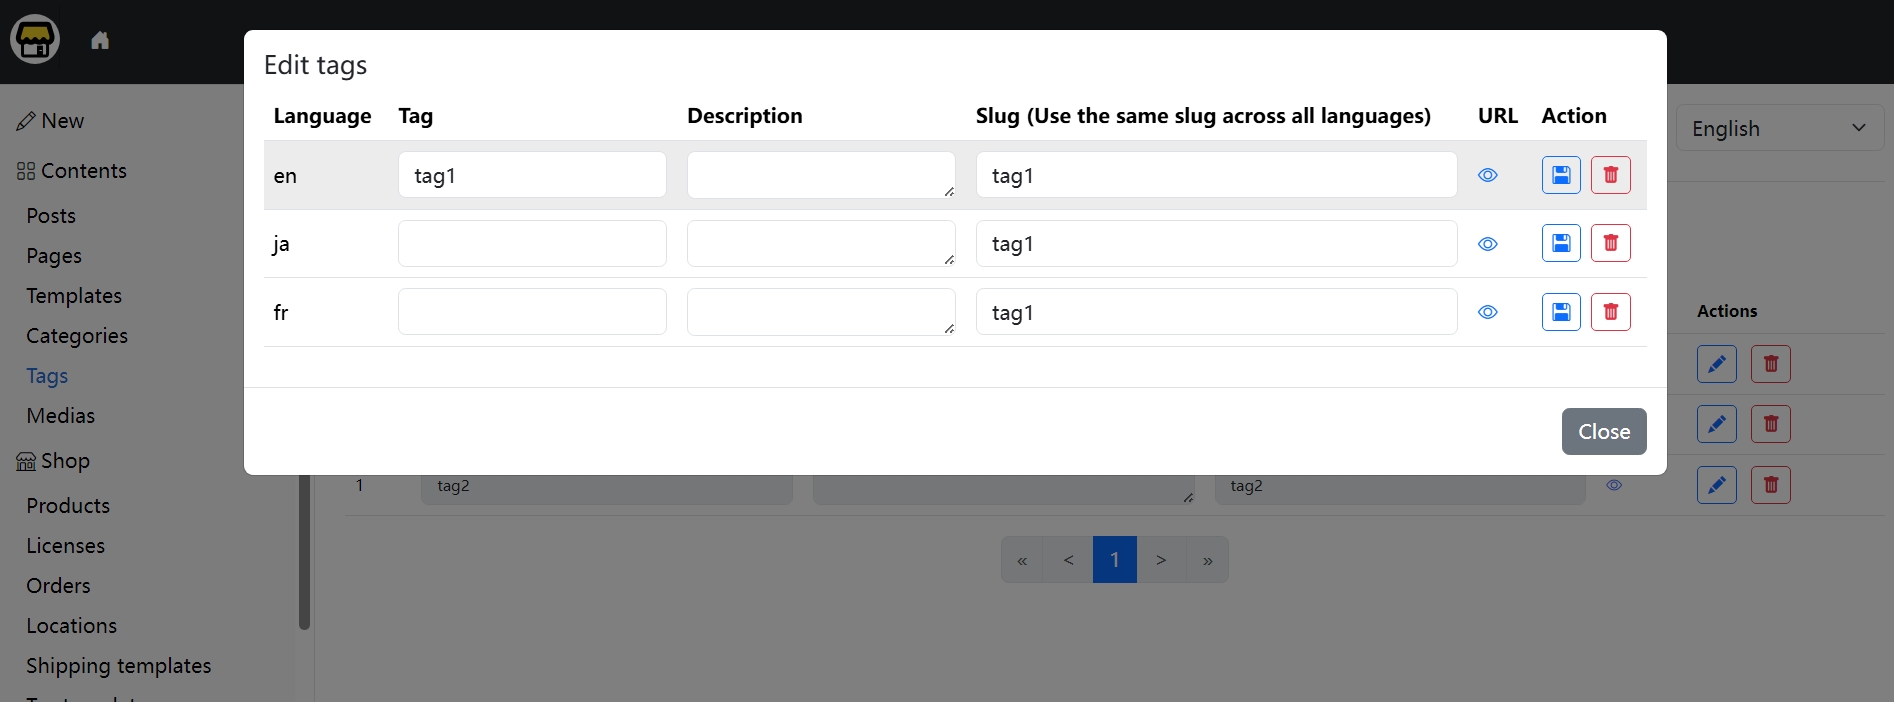The image size is (1894, 702).
Task: View URL for ja tag via eye icon
Action: click(1487, 244)
